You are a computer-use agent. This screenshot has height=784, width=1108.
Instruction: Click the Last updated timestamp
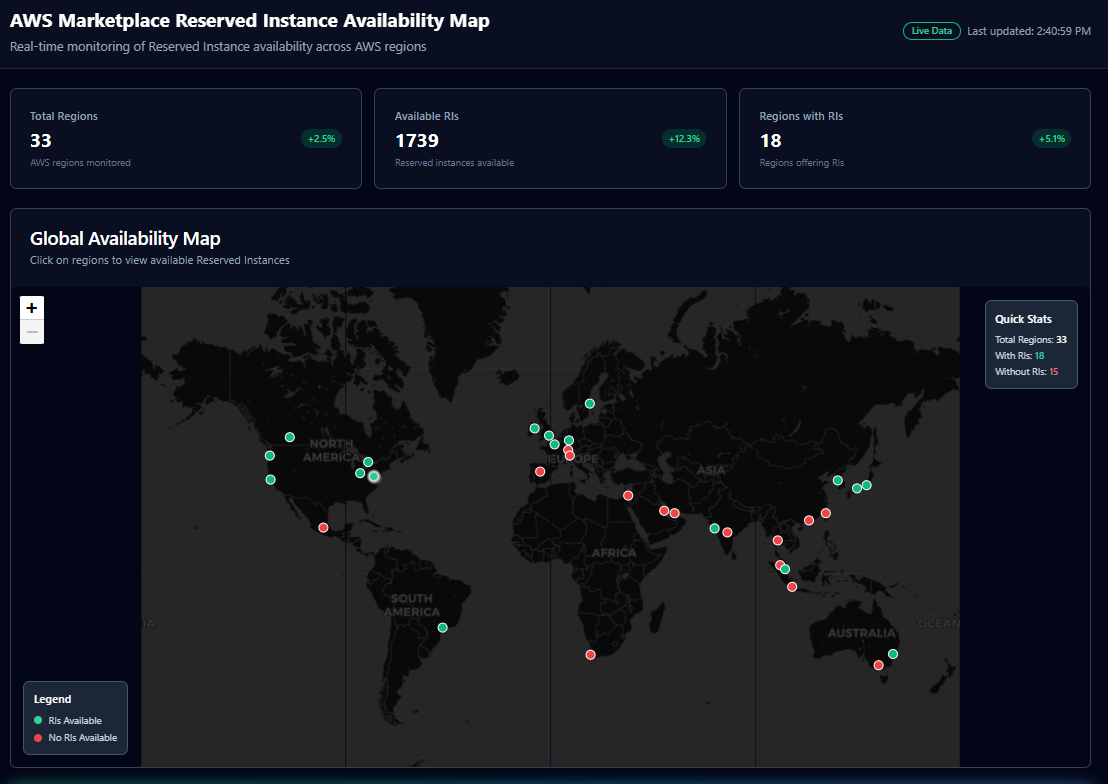point(1029,31)
